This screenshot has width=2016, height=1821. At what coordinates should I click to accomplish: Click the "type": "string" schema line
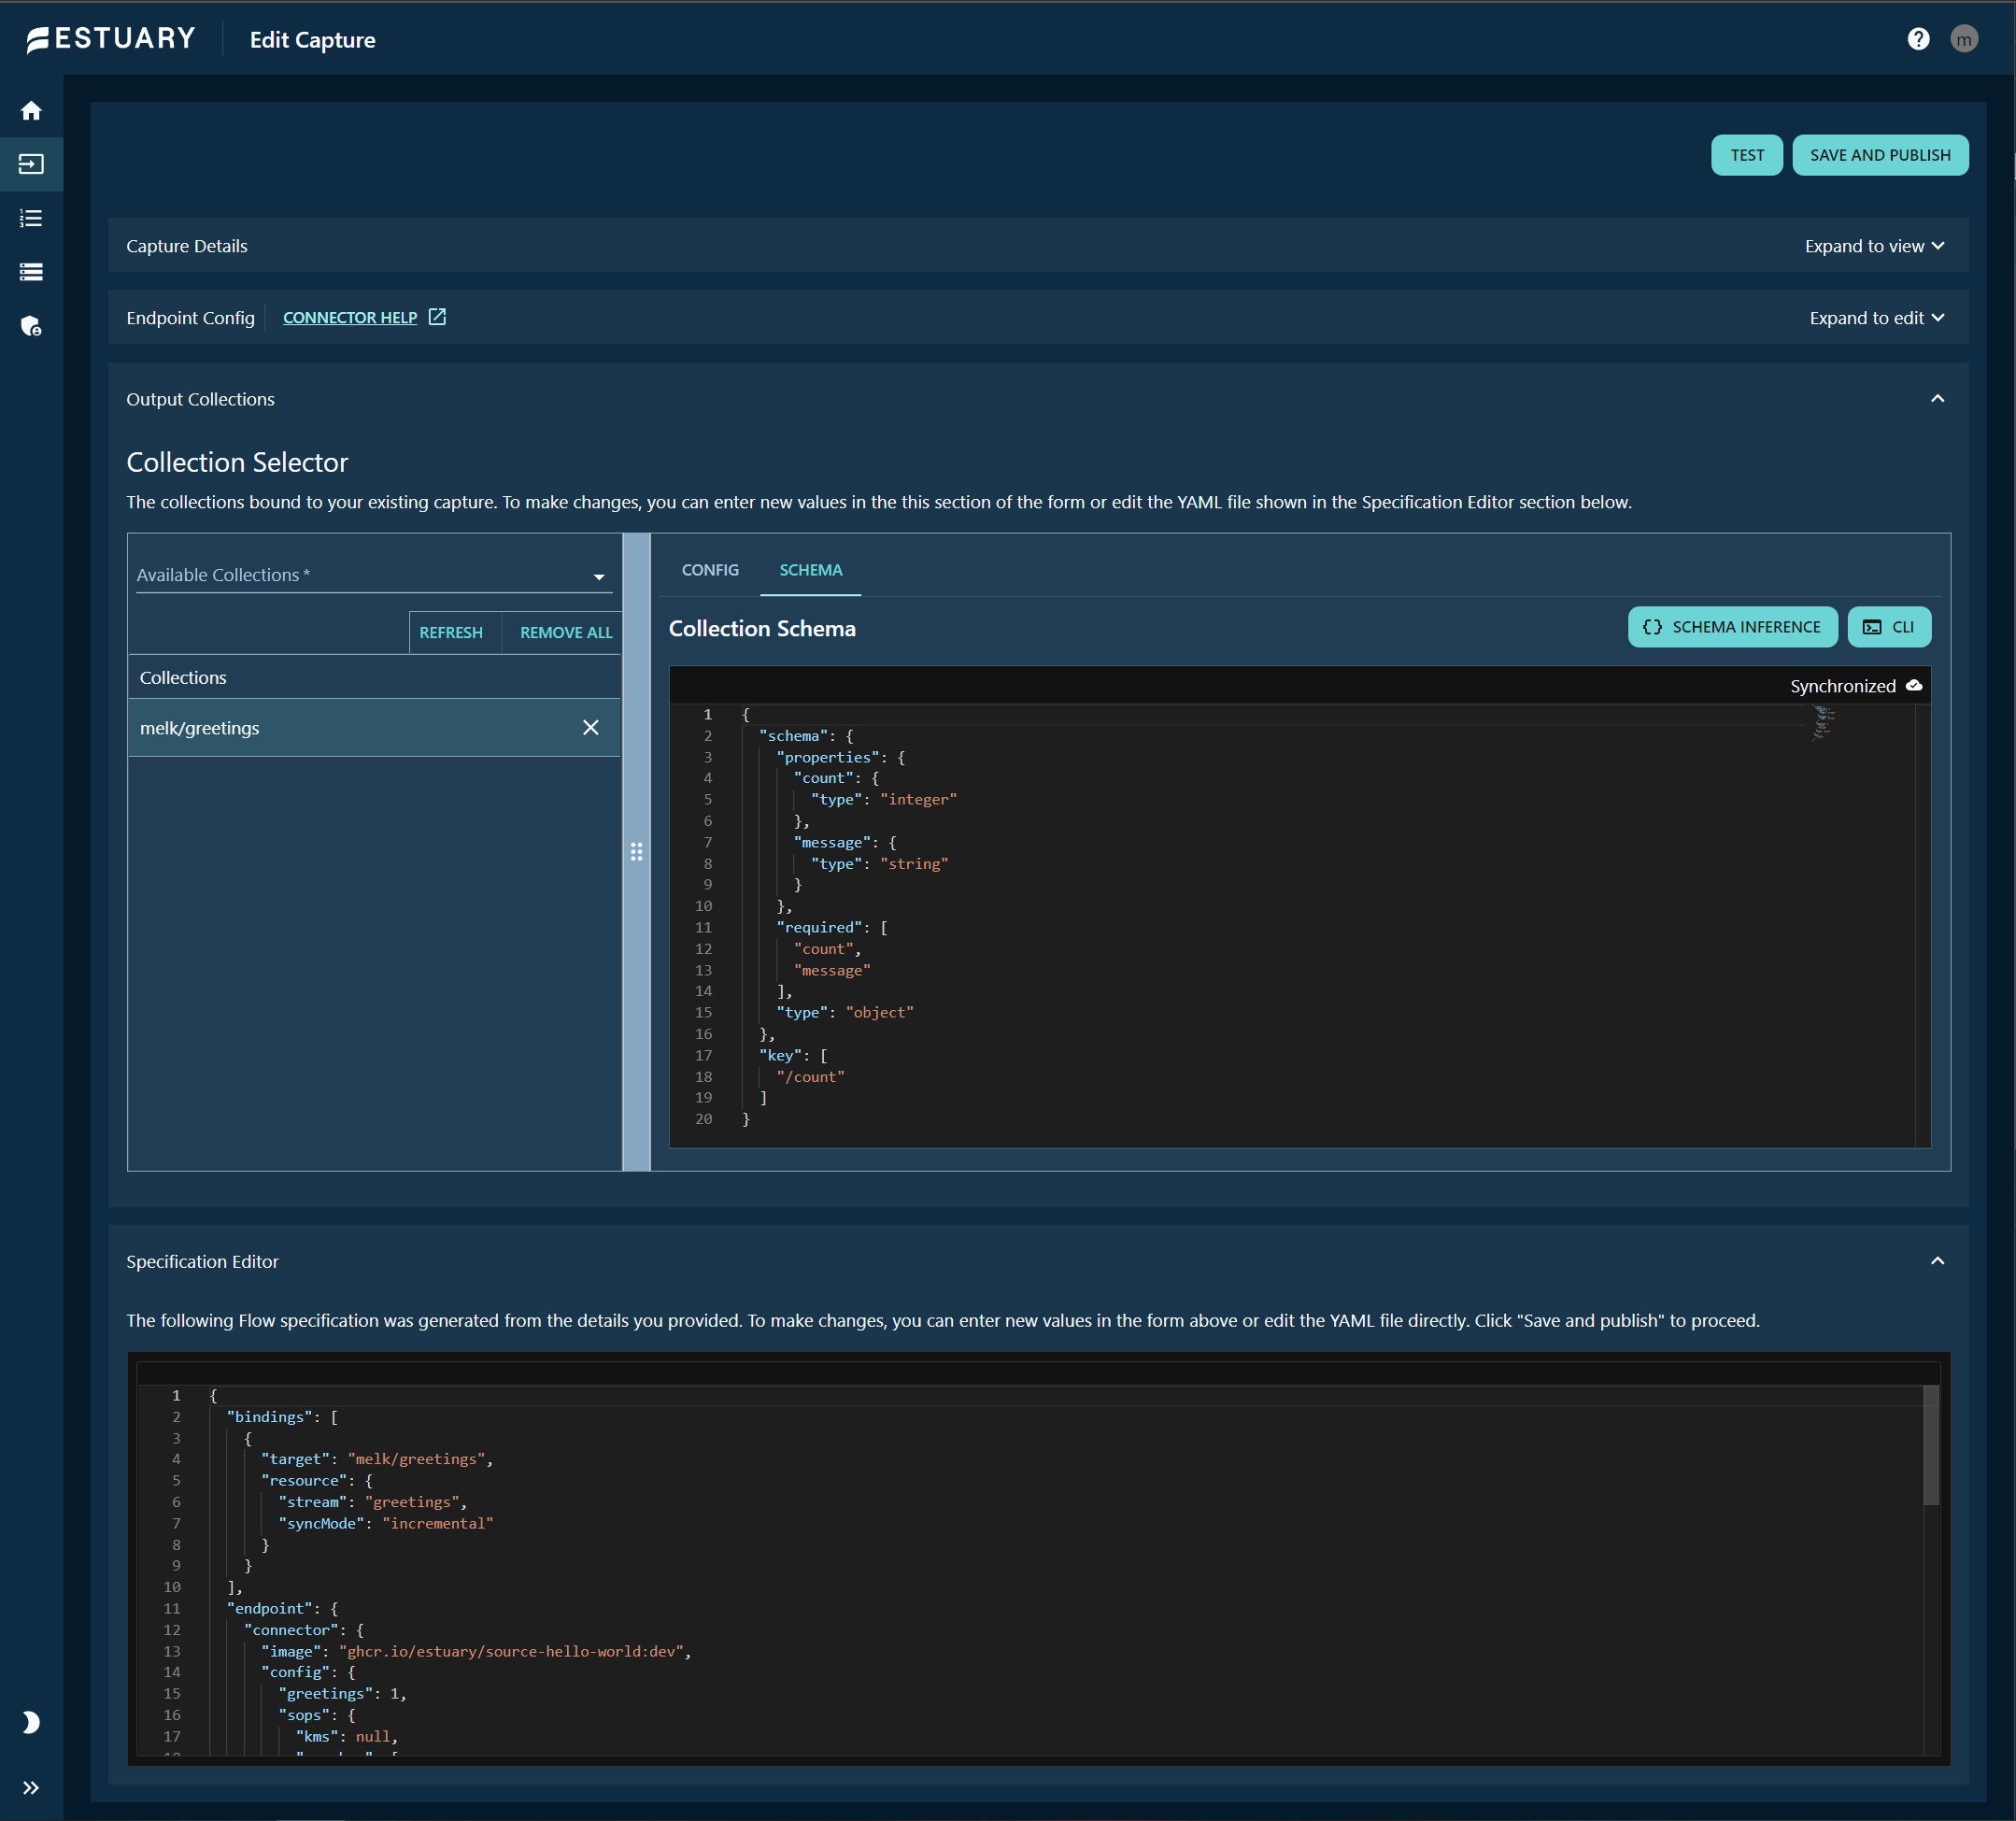(x=880, y=864)
